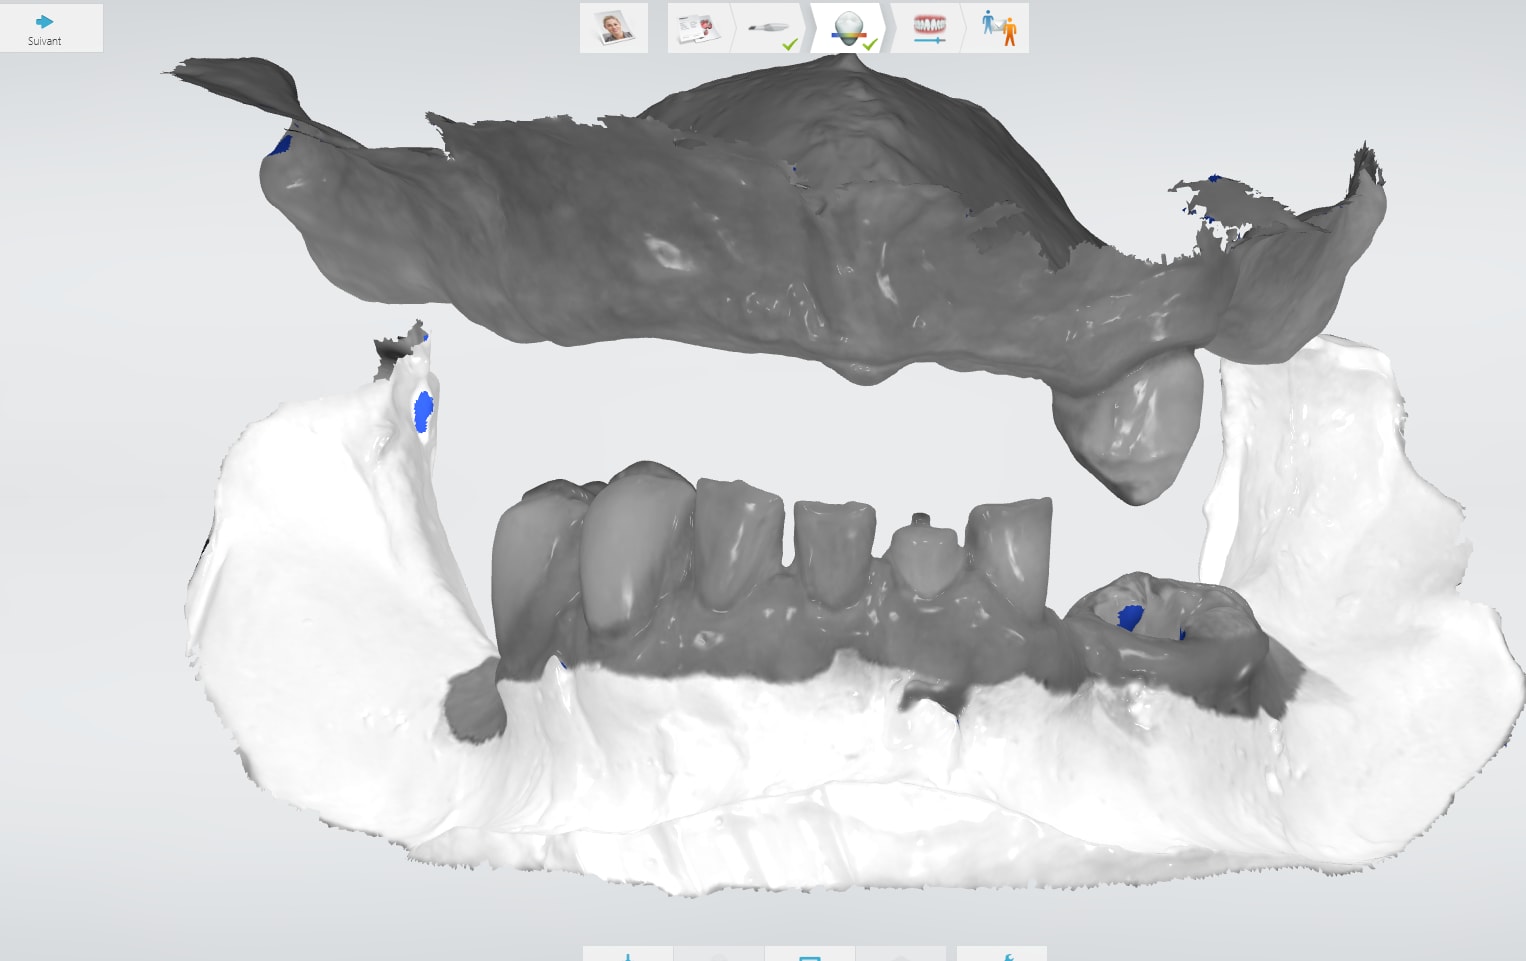The width and height of the screenshot is (1526, 961).
Task: Click the Suivant next-step button
Action: [x=45, y=28]
